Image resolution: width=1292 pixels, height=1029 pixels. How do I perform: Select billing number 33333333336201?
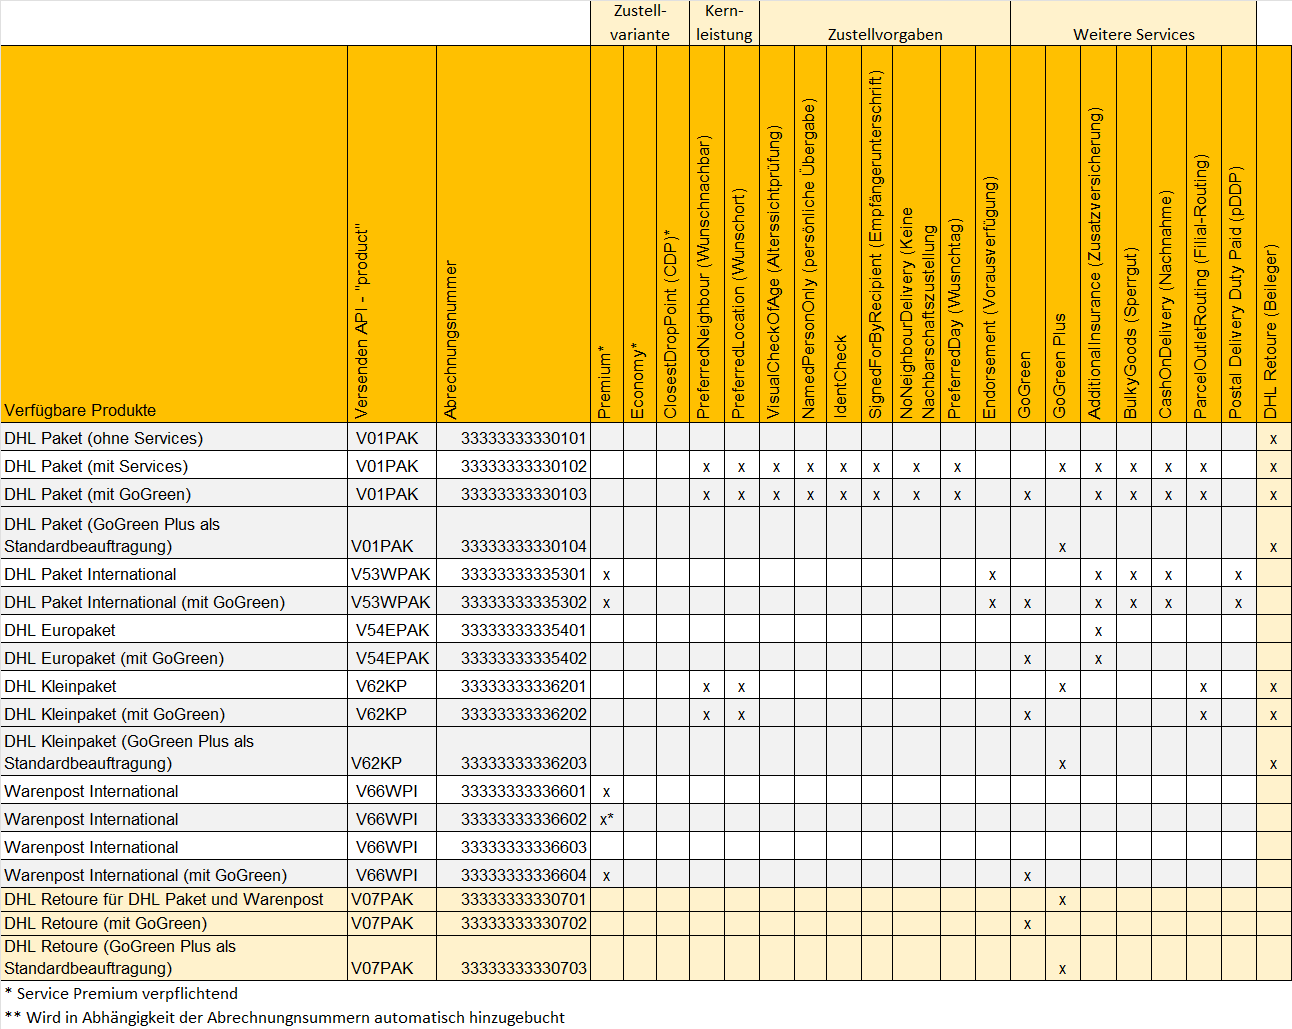523,686
